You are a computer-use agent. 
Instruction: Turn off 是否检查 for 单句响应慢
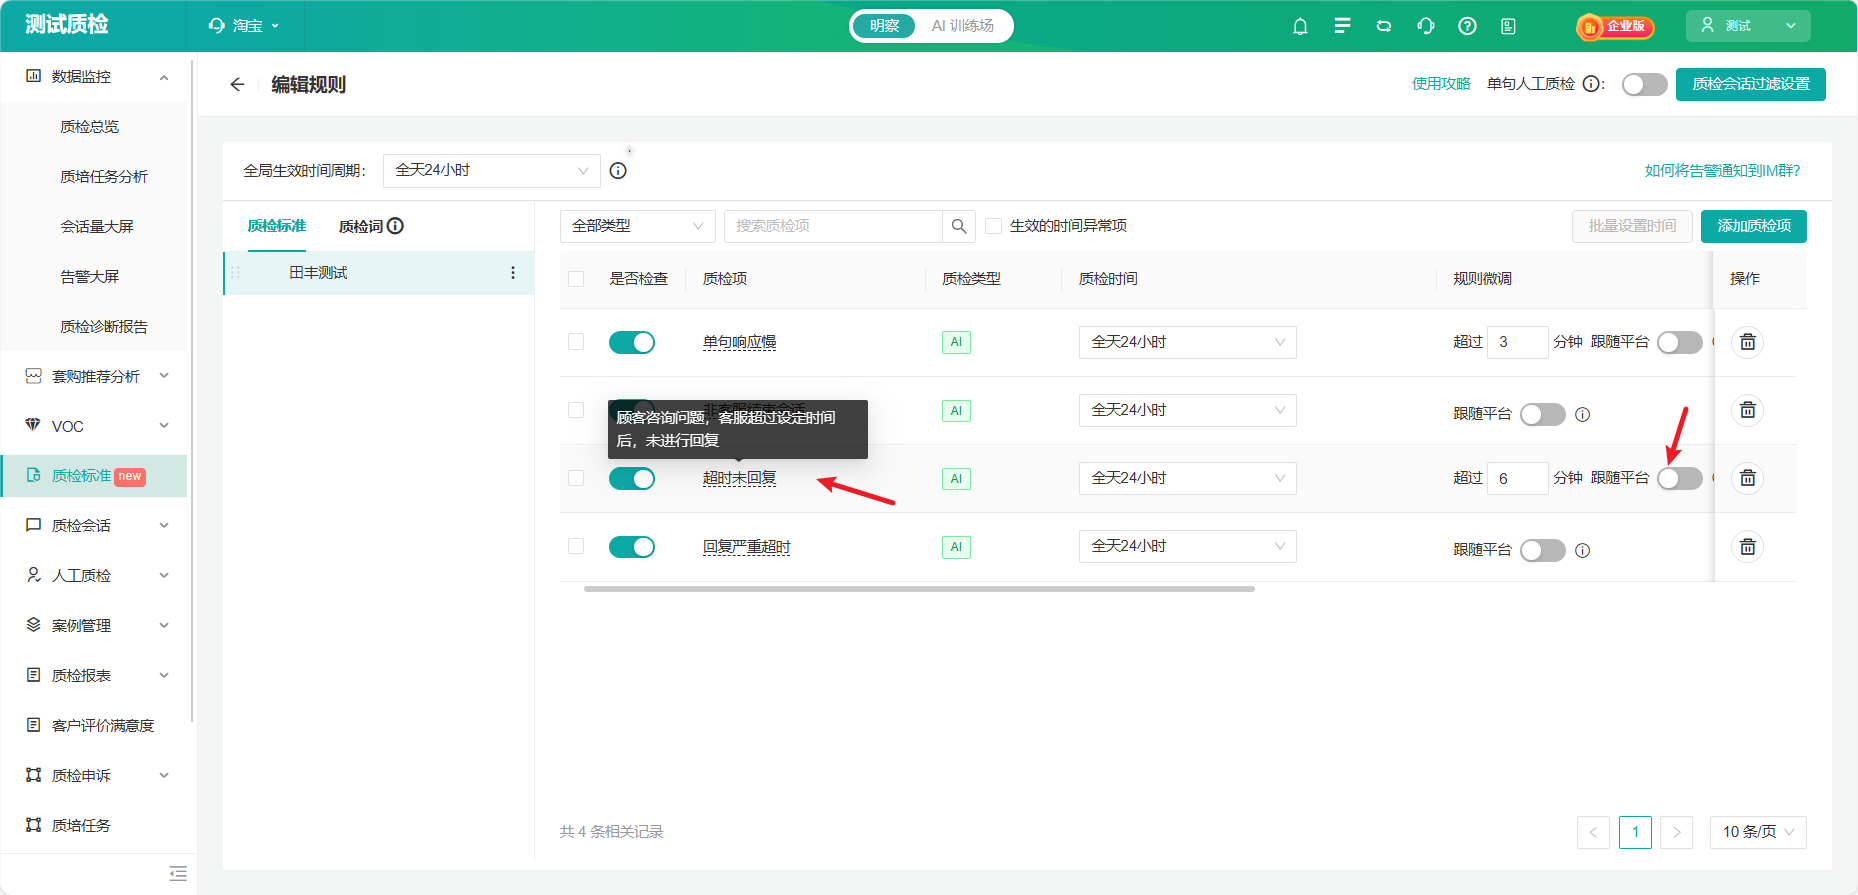click(632, 342)
